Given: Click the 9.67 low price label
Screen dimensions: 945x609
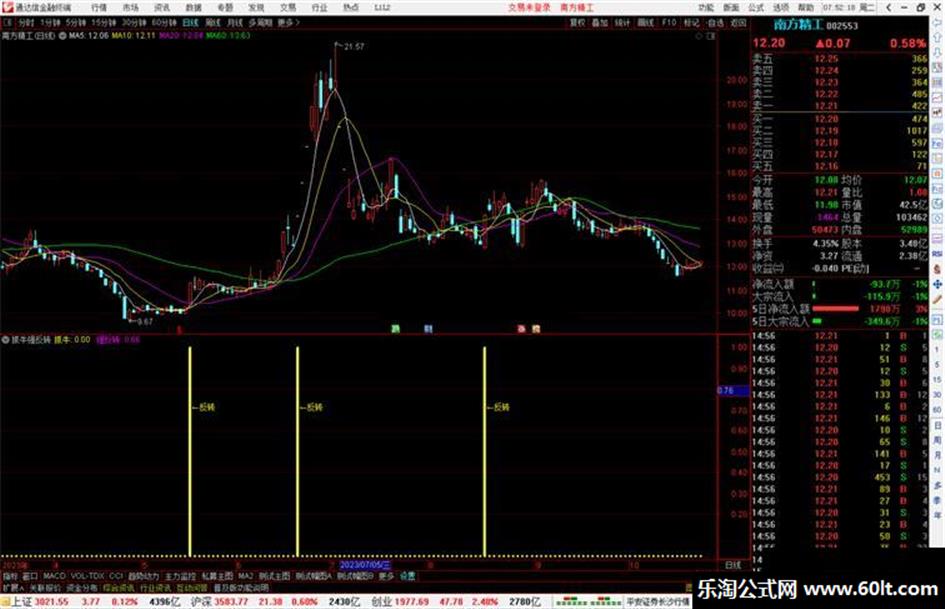Looking at the screenshot, I should tap(145, 322).
